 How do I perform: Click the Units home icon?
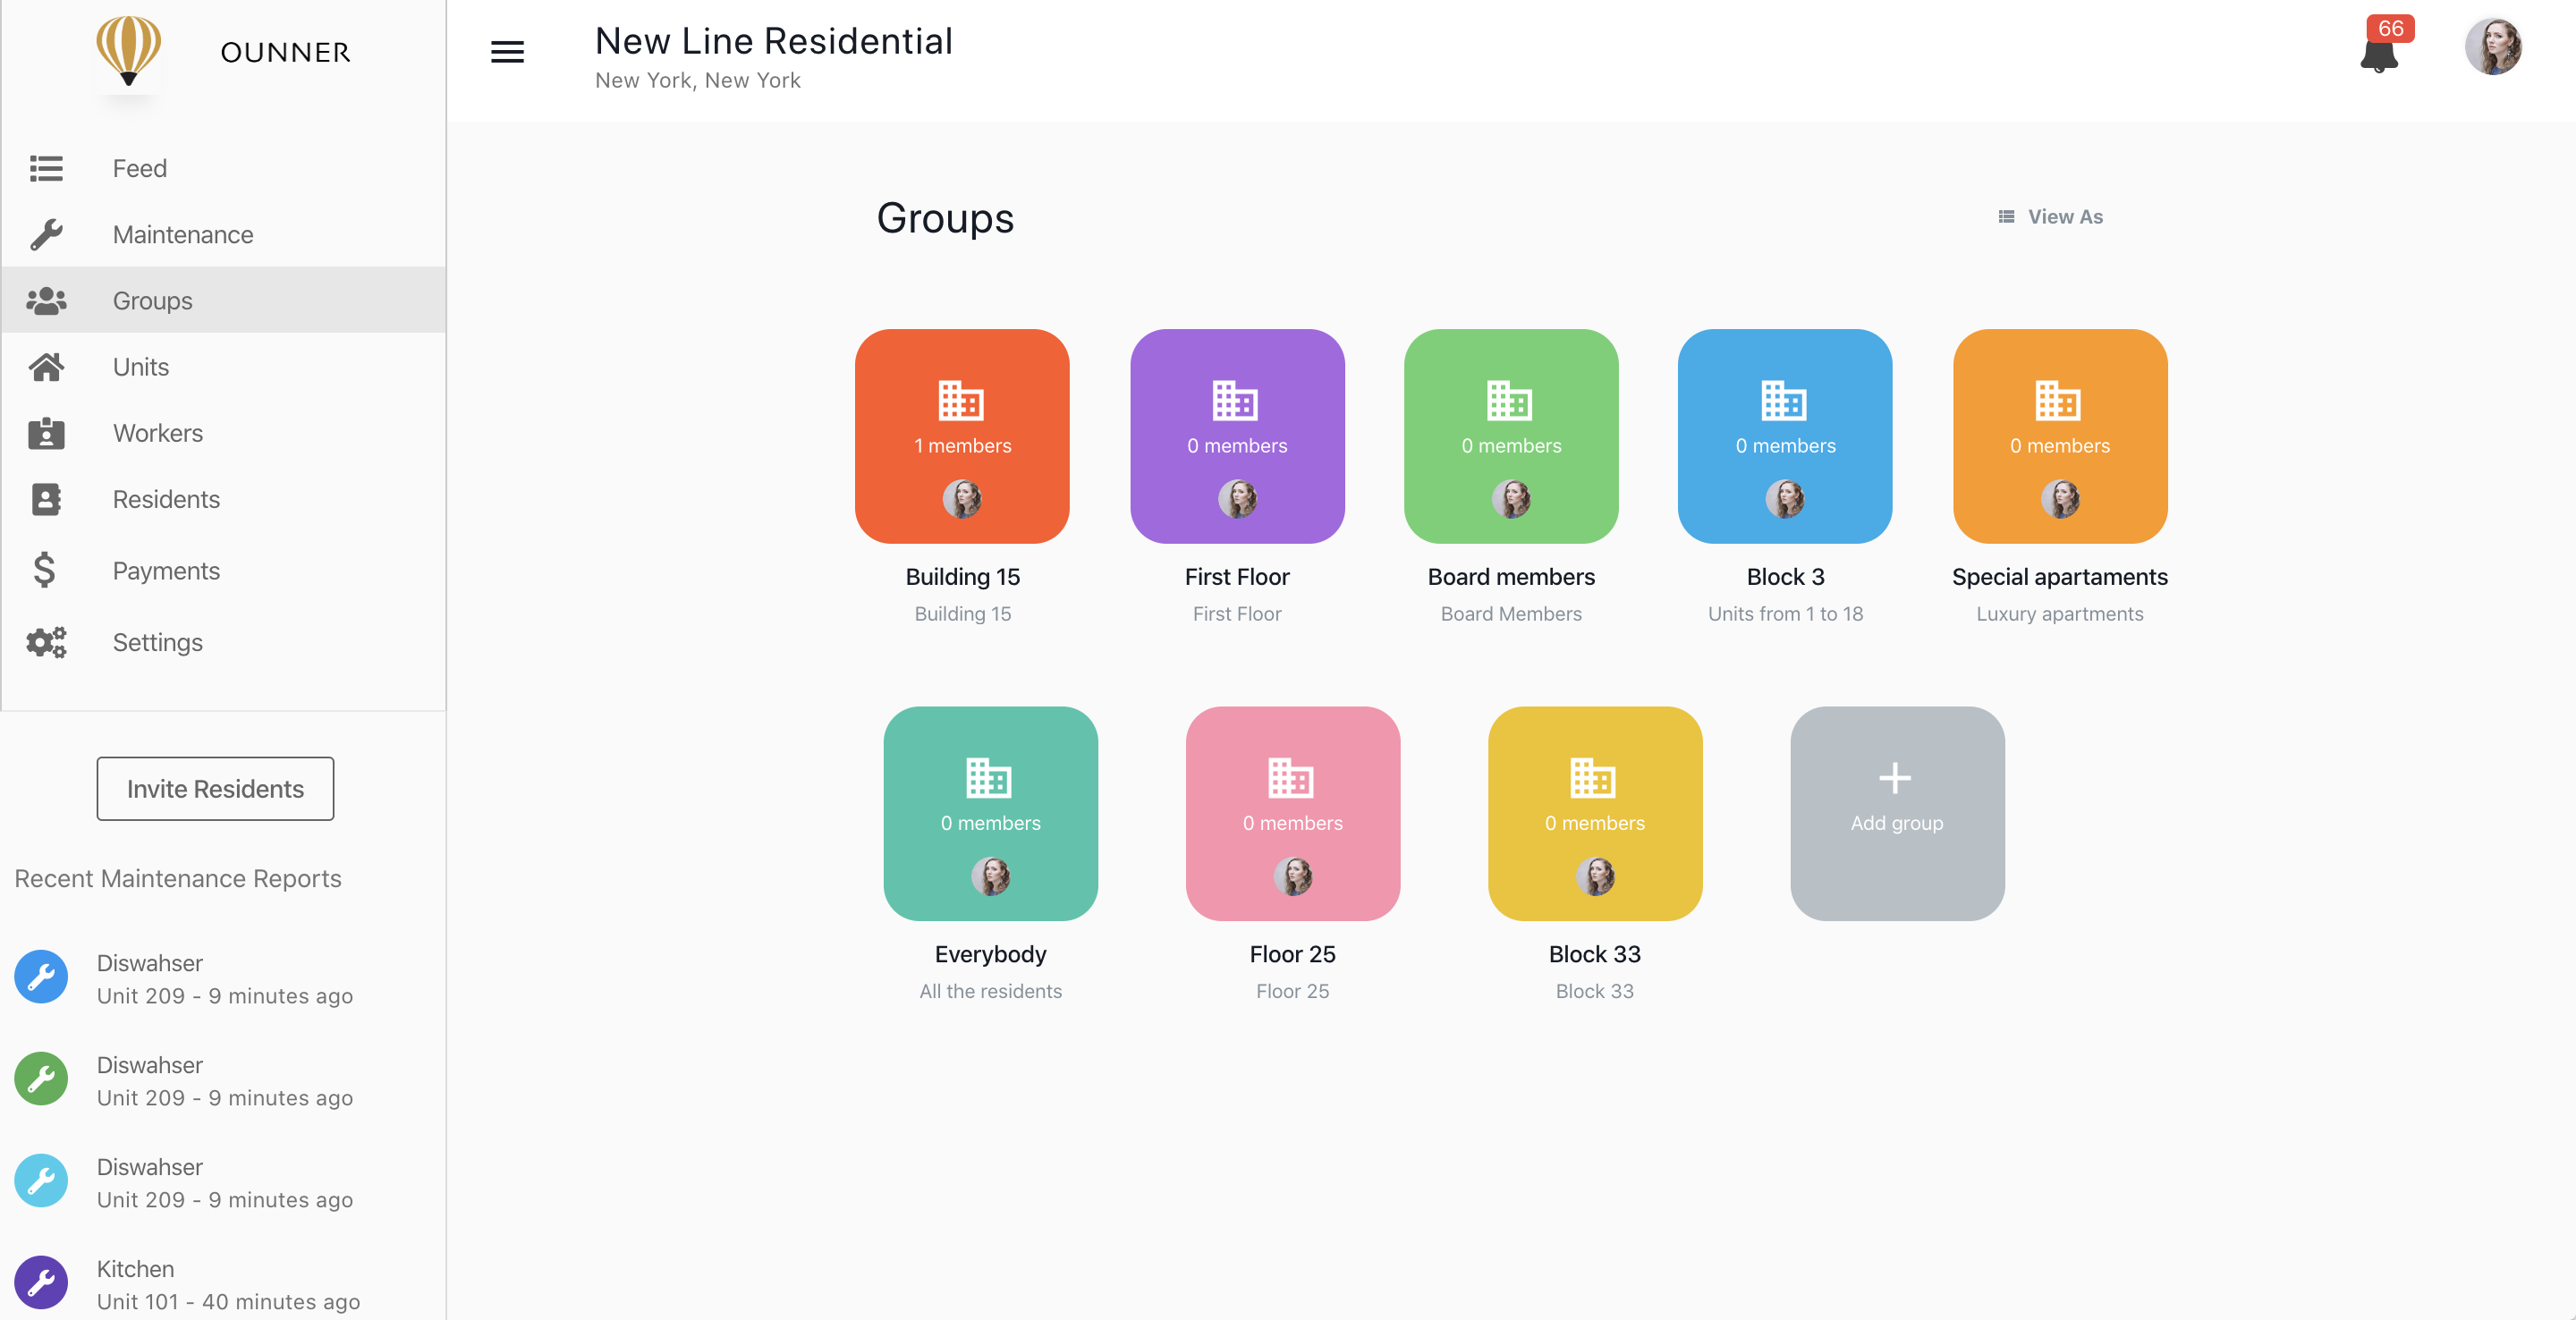[46, 366]
